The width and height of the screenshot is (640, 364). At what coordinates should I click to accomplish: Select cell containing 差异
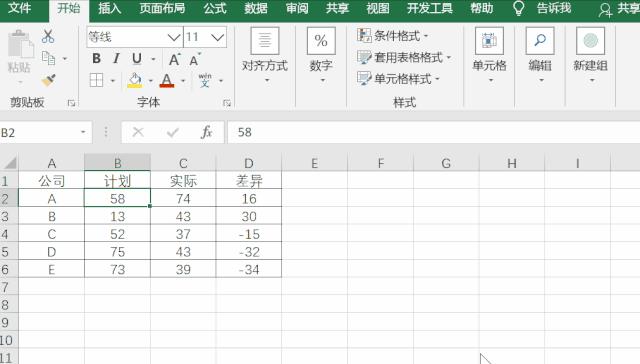249,180
